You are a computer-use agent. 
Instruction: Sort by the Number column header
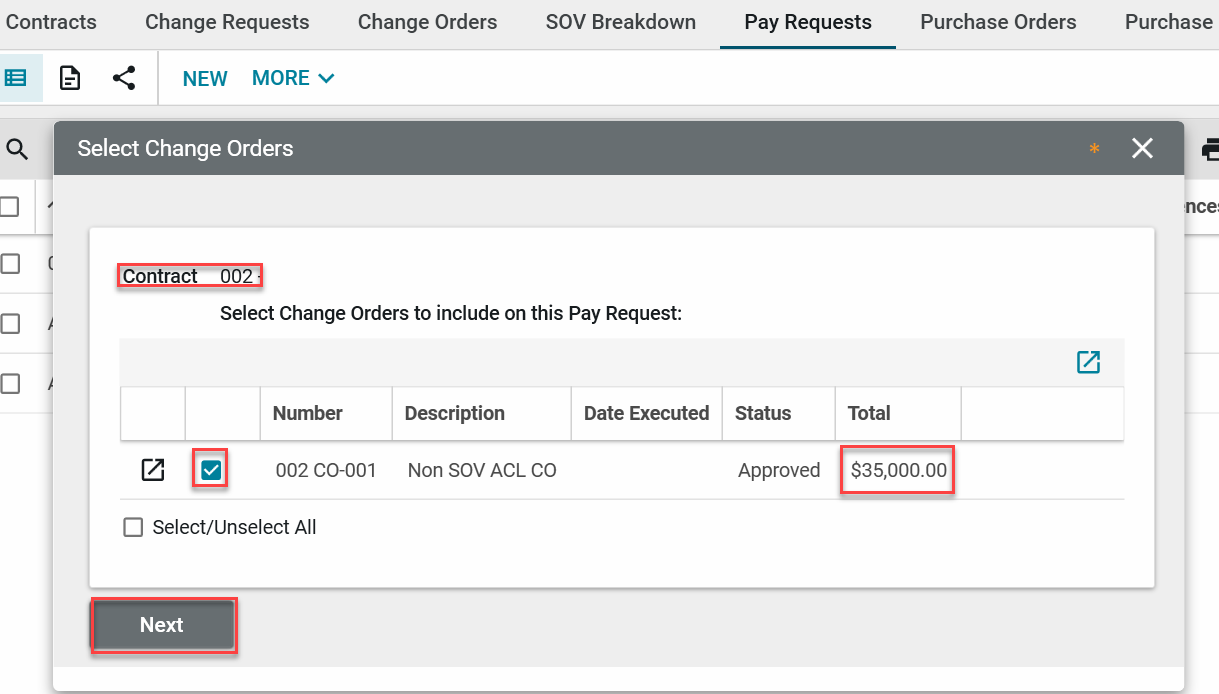click(307, 413)
